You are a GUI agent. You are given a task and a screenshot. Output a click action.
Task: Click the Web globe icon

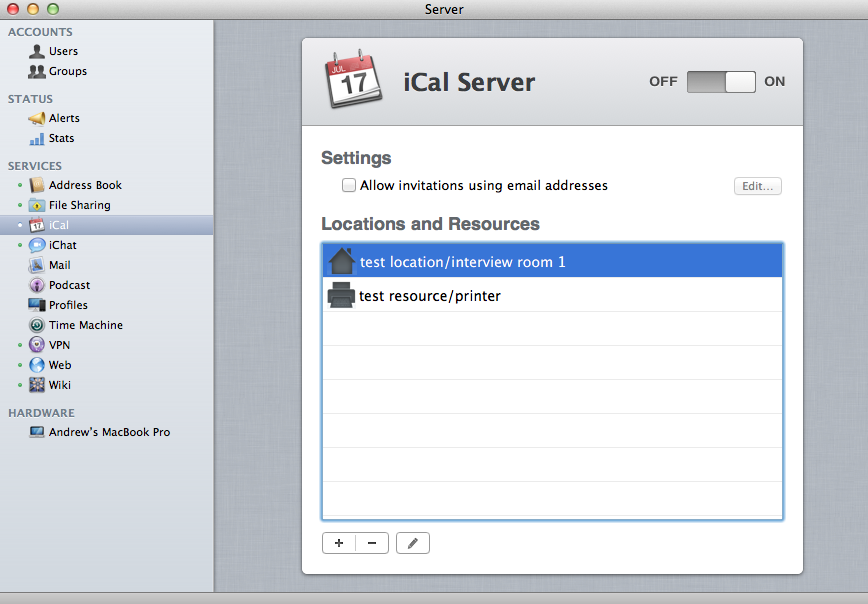(37, 365)
